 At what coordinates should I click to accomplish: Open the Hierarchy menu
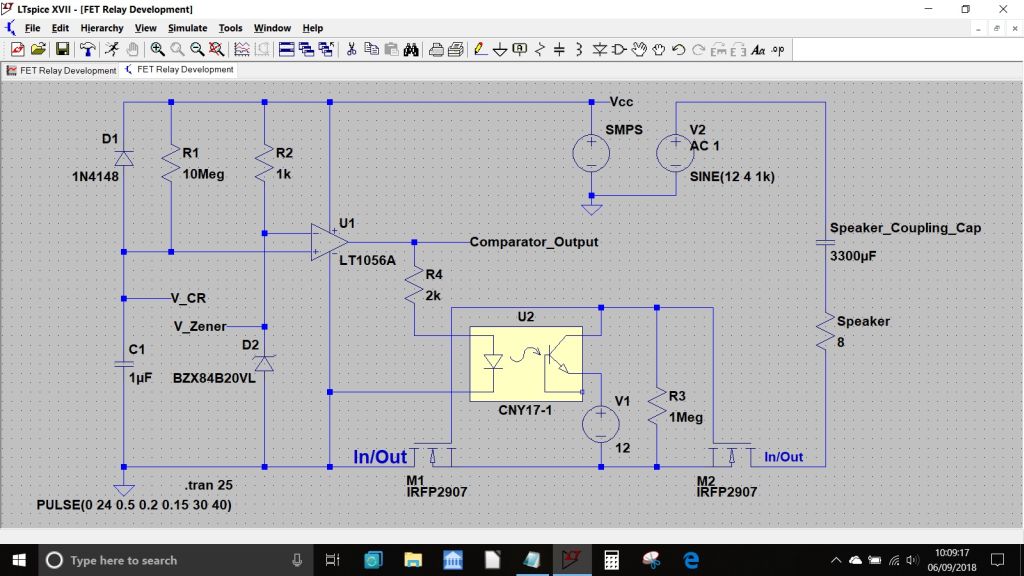click(102, 28)
